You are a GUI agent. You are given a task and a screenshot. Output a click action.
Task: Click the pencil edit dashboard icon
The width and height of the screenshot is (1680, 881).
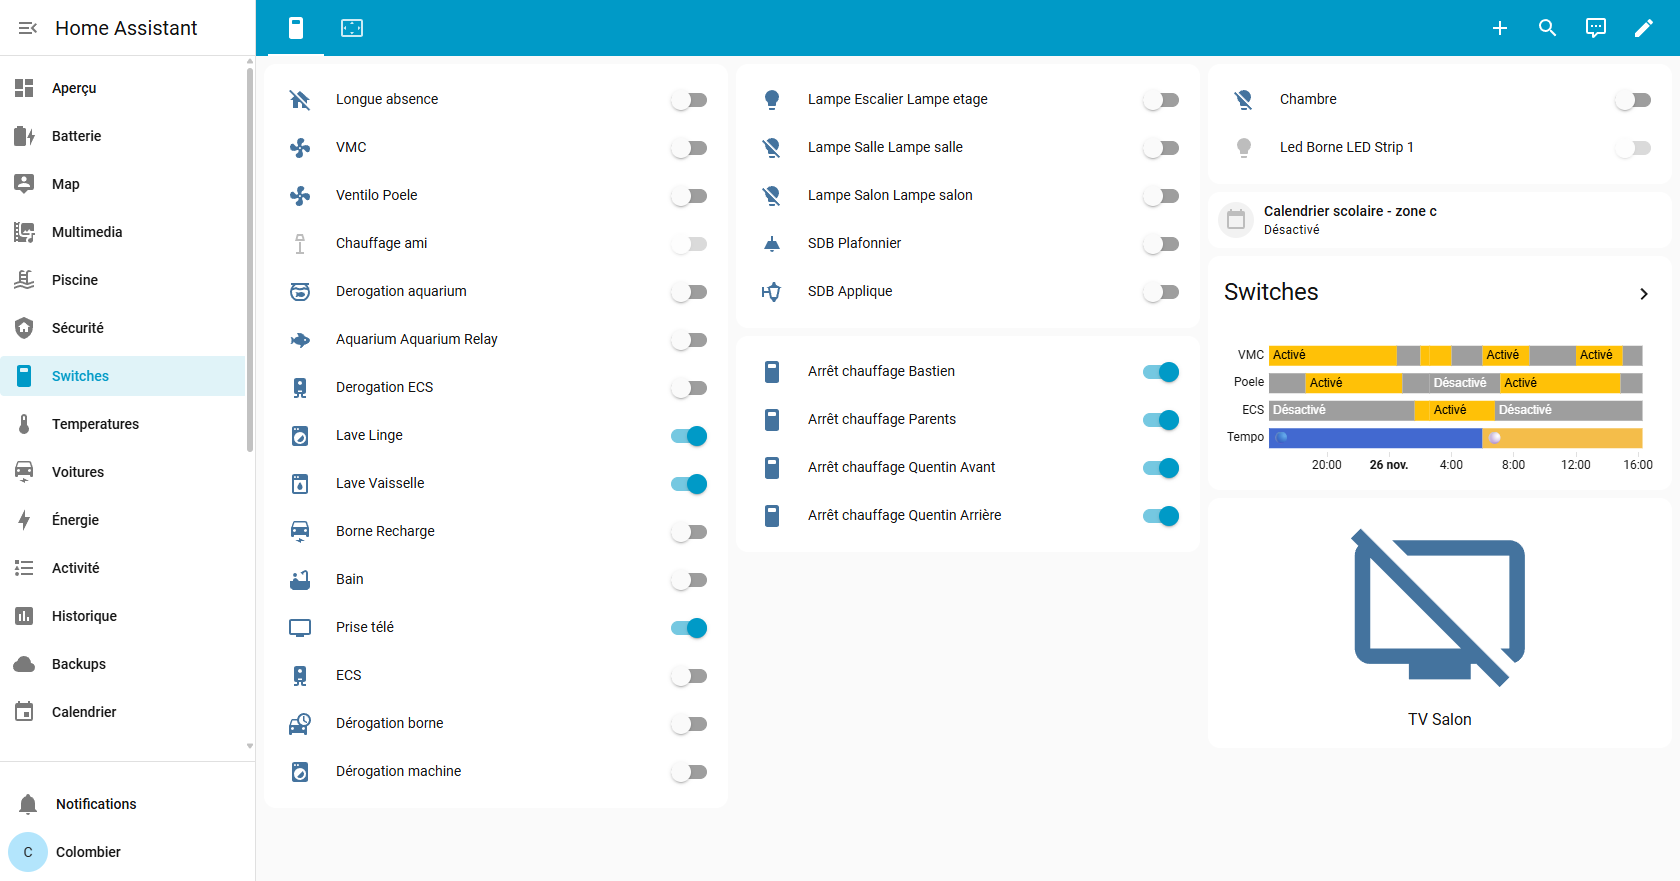coord(1643,28)
